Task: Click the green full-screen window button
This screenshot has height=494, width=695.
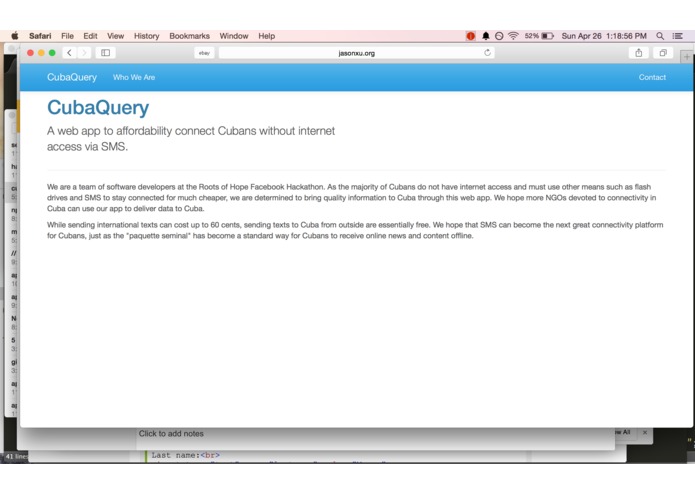Action: click(52, 53)
